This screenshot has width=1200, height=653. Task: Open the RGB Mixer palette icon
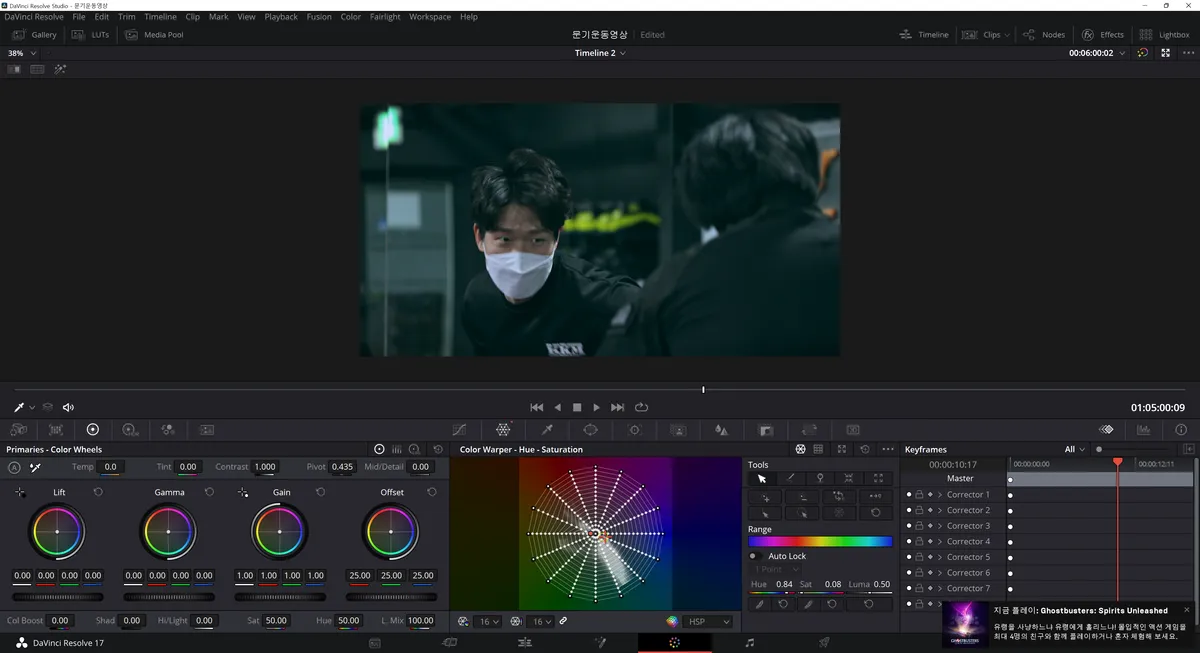click(x=168, y=429)
